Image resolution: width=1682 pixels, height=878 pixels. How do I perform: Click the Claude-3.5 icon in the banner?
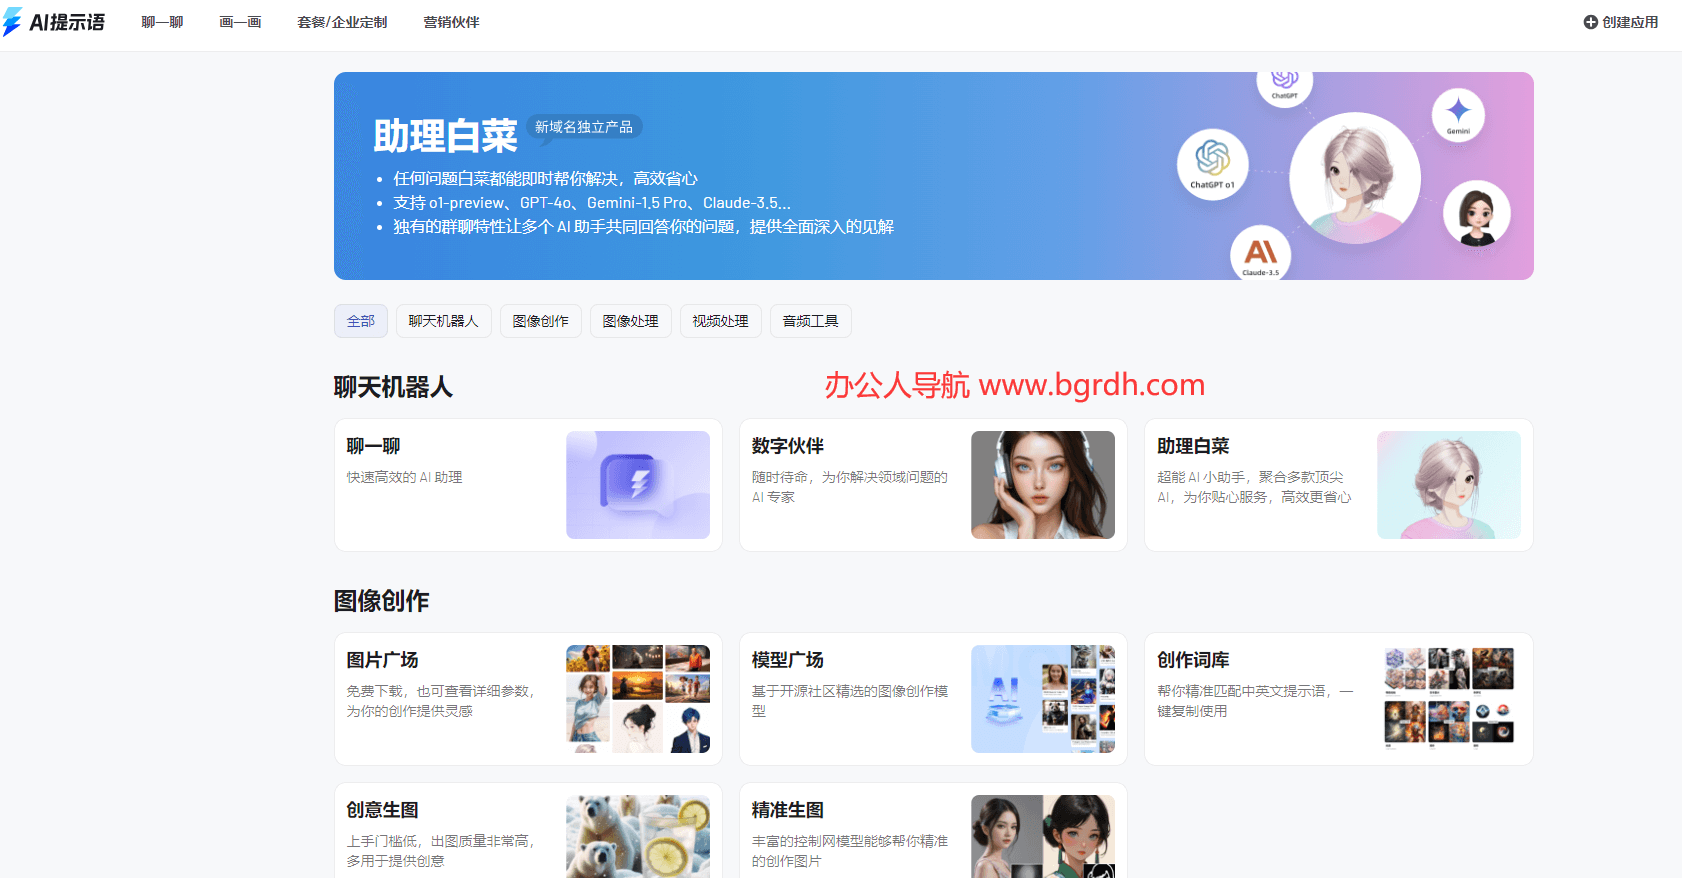coord(1260,254)
